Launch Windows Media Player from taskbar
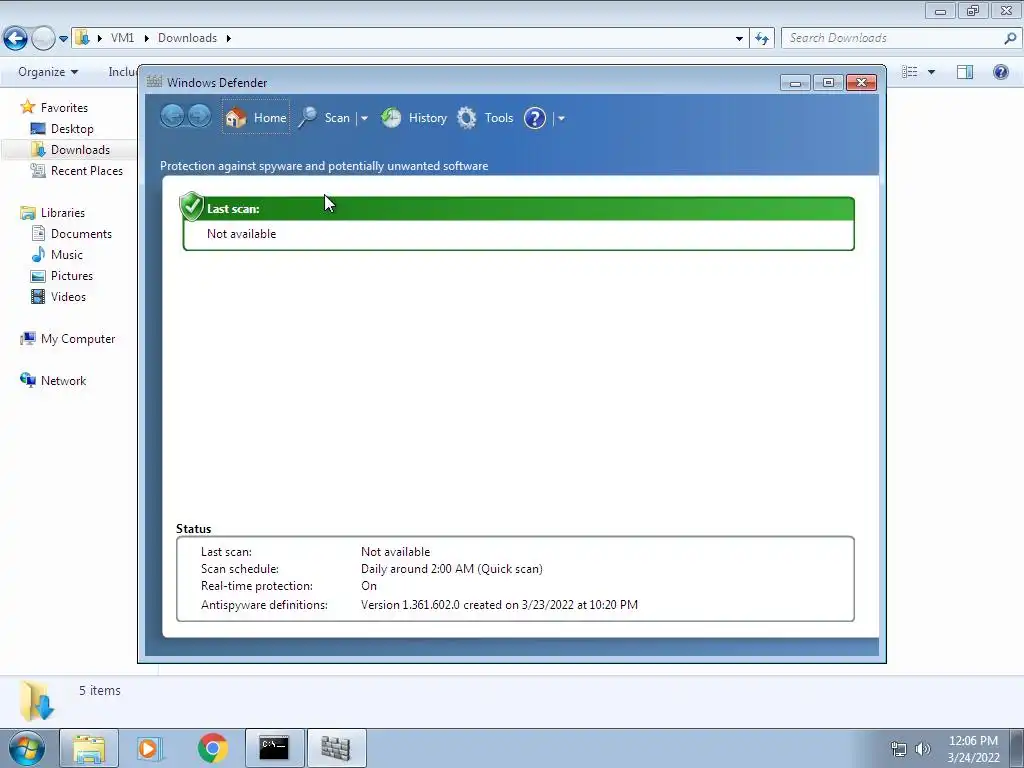Image resolution: width=1024 pixels, height=768 pixels. (151, 748)
